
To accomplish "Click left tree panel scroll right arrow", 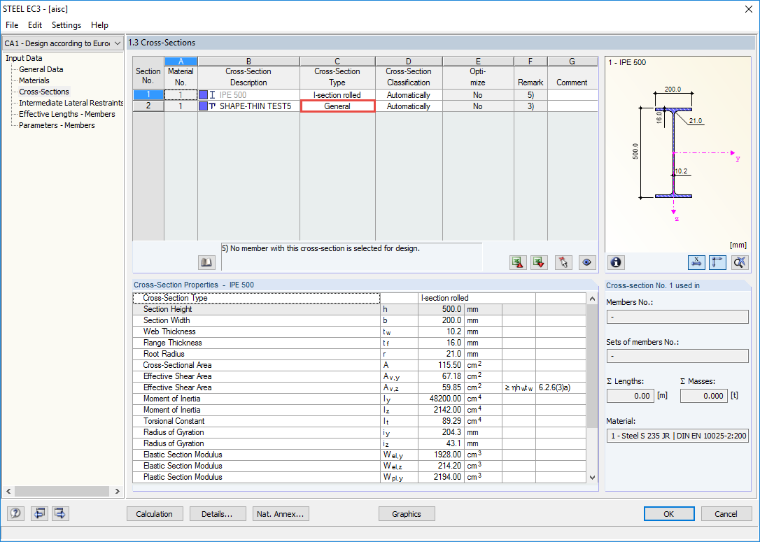I will pyautogui.click(x=117, y=491).
